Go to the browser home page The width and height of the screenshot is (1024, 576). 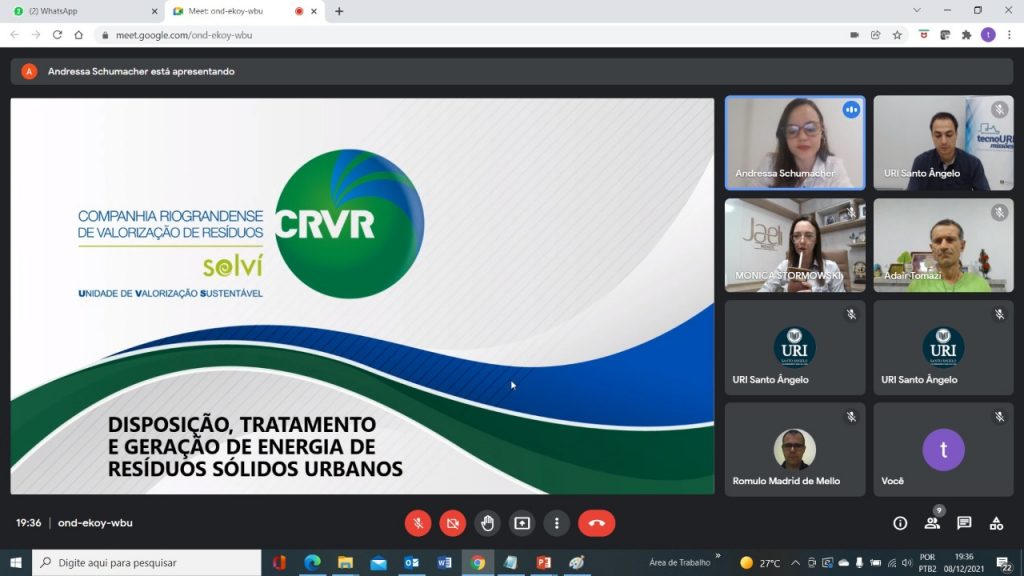(78, 35)
